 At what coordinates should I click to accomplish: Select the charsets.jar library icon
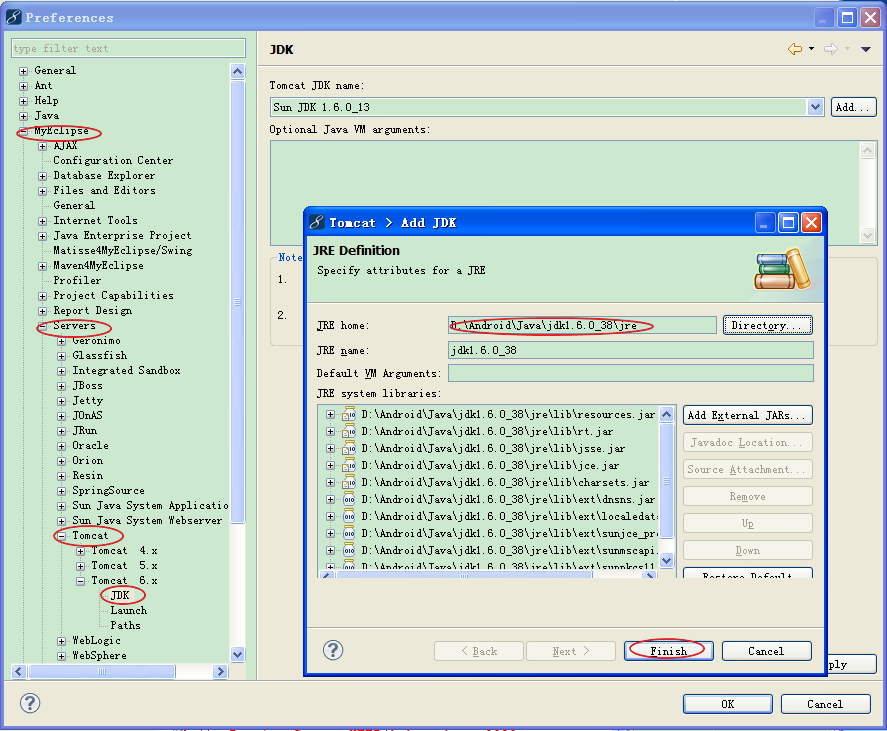(x=348, y=482)
